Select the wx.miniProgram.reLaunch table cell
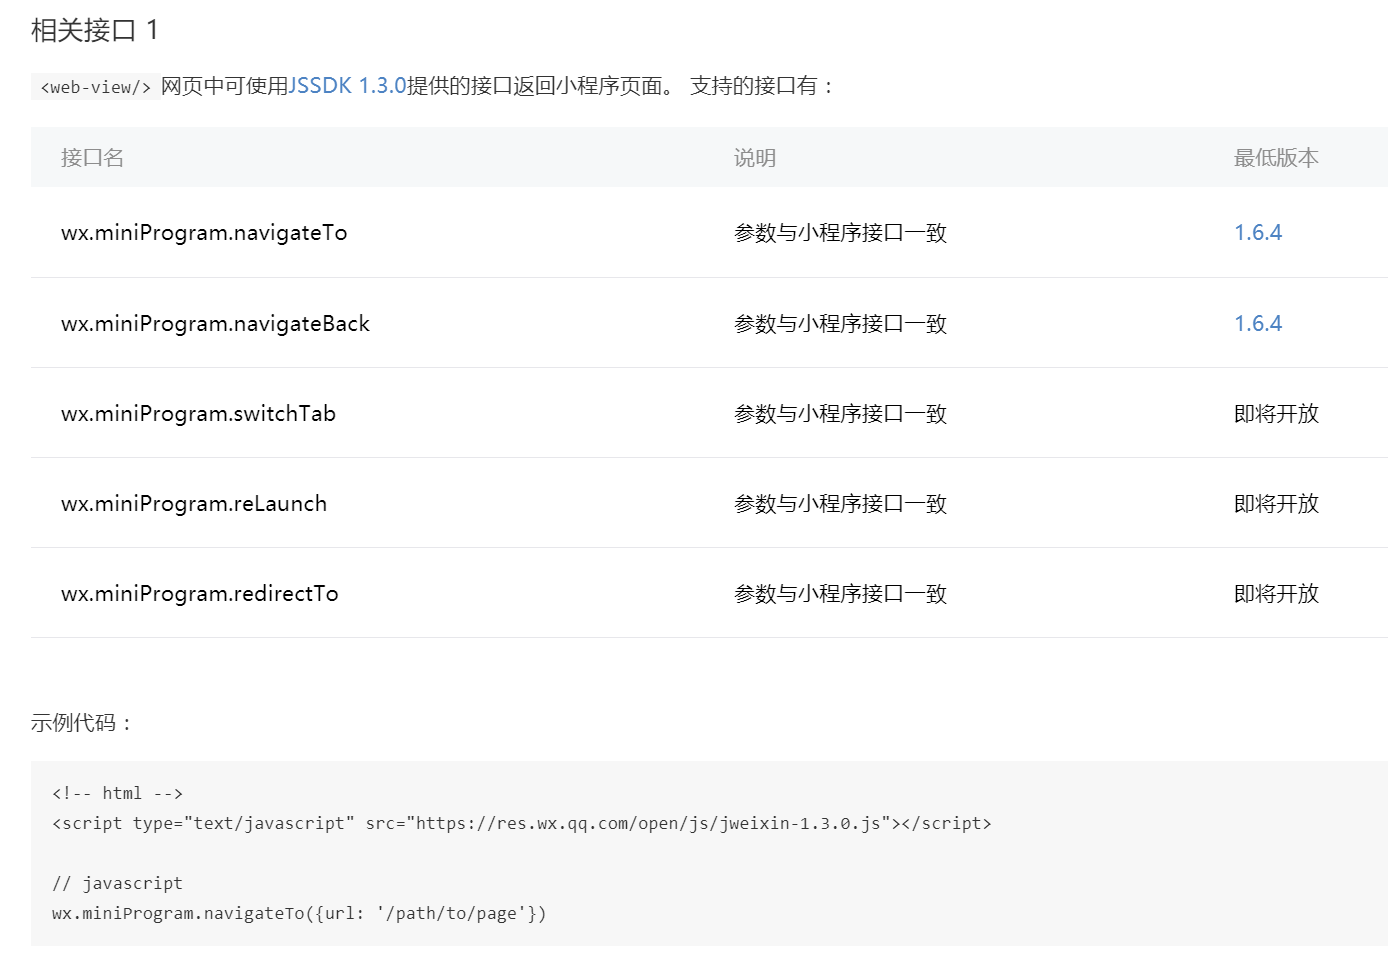 (194, 504)
